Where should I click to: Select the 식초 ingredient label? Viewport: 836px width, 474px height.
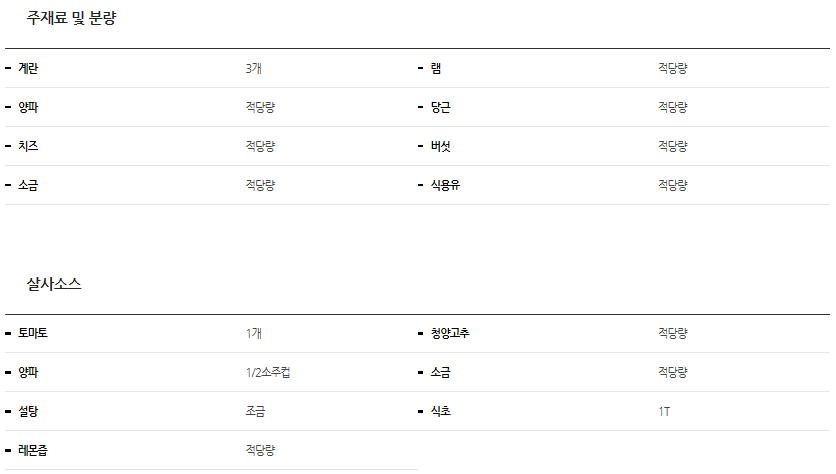(x=441, y=412)
